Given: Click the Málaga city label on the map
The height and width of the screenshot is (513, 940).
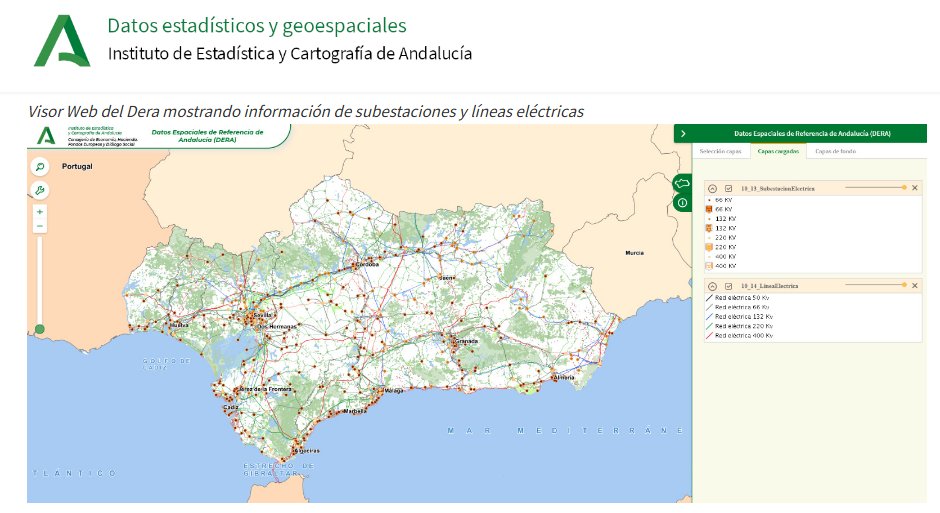Looking at the screenshot, I should tap(394, 391).
